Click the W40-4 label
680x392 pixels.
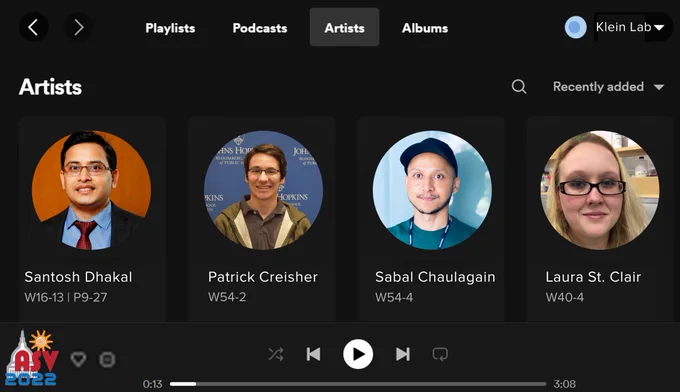(565, 297)
